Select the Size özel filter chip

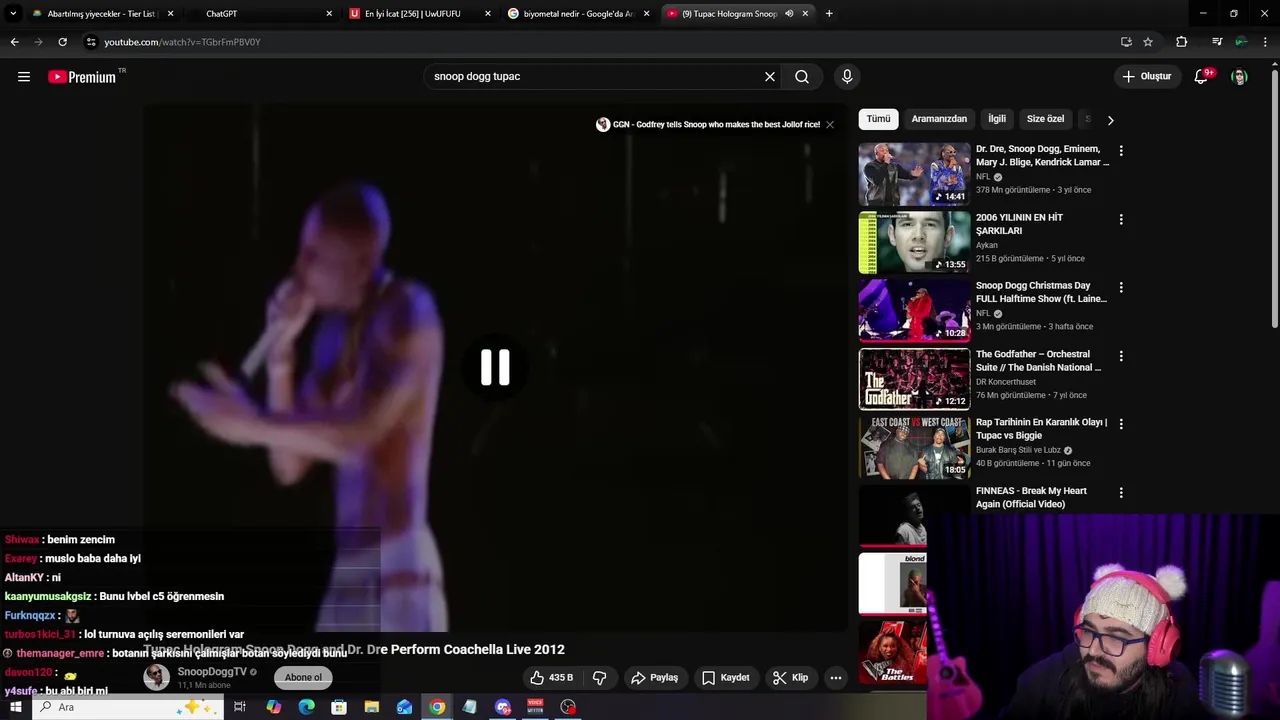point(1045,119)
